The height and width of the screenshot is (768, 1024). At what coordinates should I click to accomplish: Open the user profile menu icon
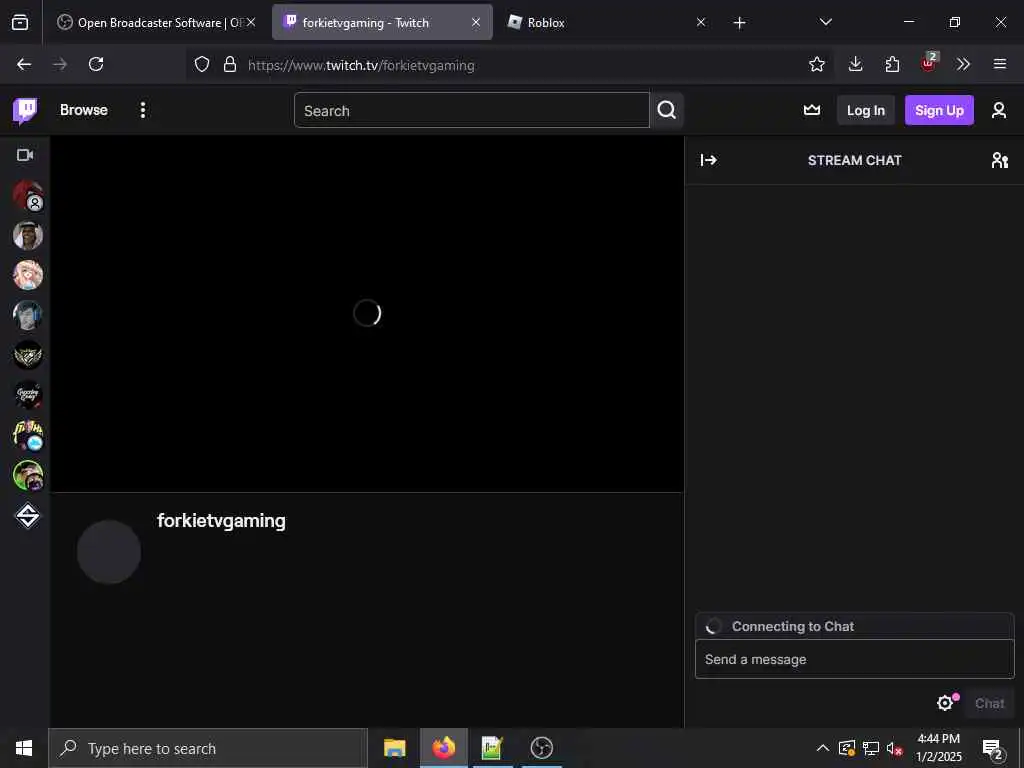pos(999,110)
